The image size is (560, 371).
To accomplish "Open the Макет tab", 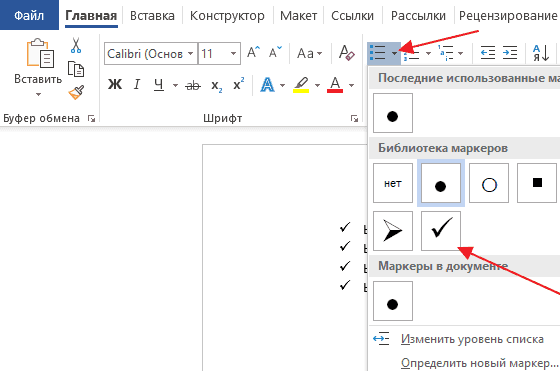I will point(298,16).
